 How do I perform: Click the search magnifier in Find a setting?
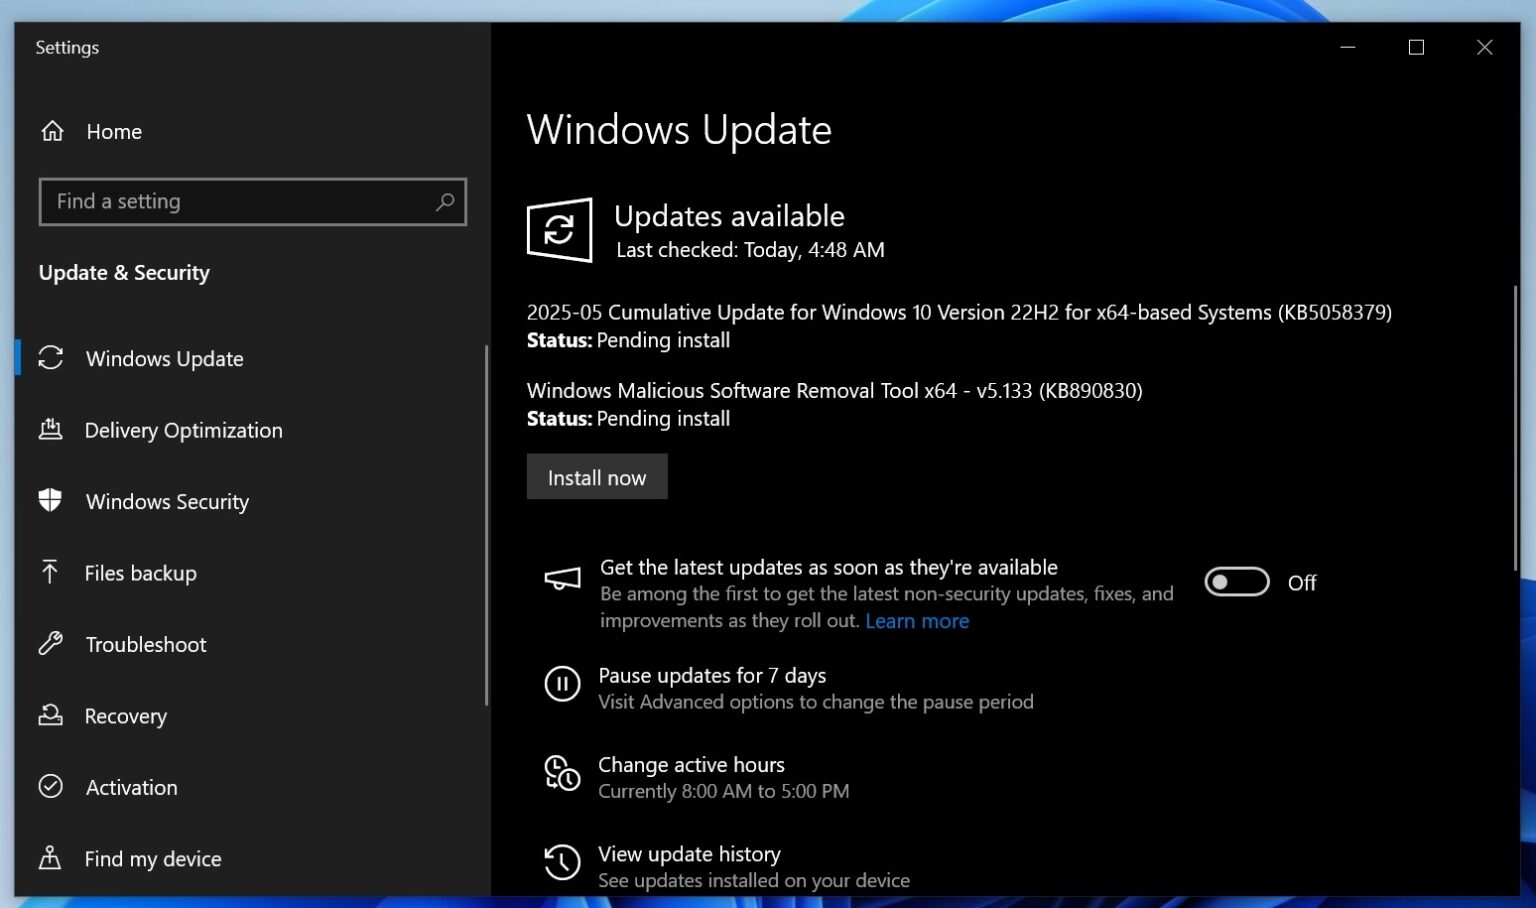point(444,201)
